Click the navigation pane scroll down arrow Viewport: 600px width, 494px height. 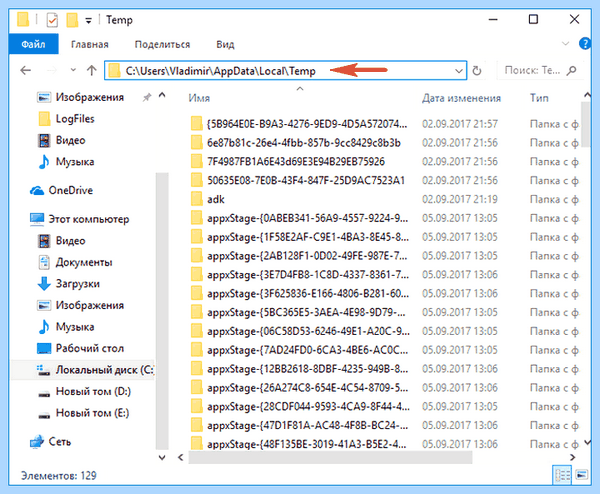point(162,457)
